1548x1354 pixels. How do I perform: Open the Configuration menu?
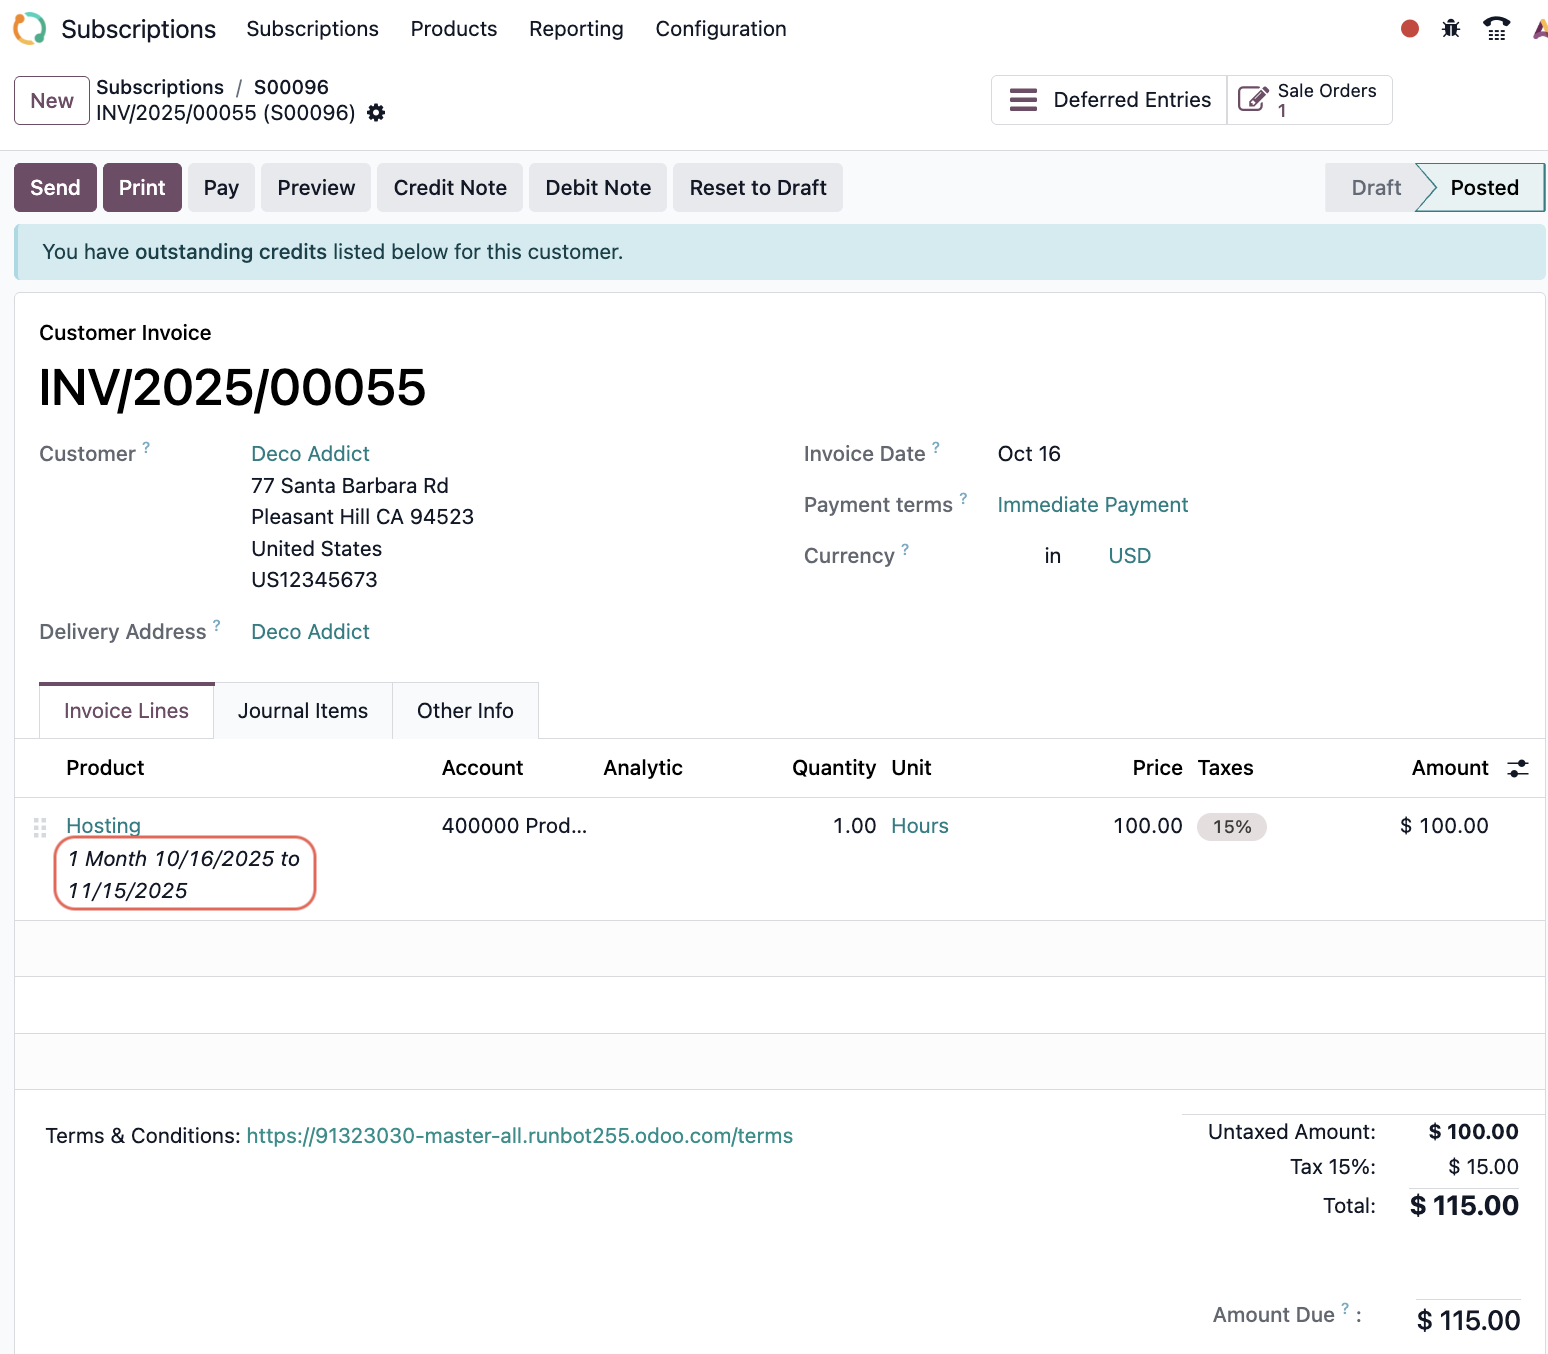(720, 29)
